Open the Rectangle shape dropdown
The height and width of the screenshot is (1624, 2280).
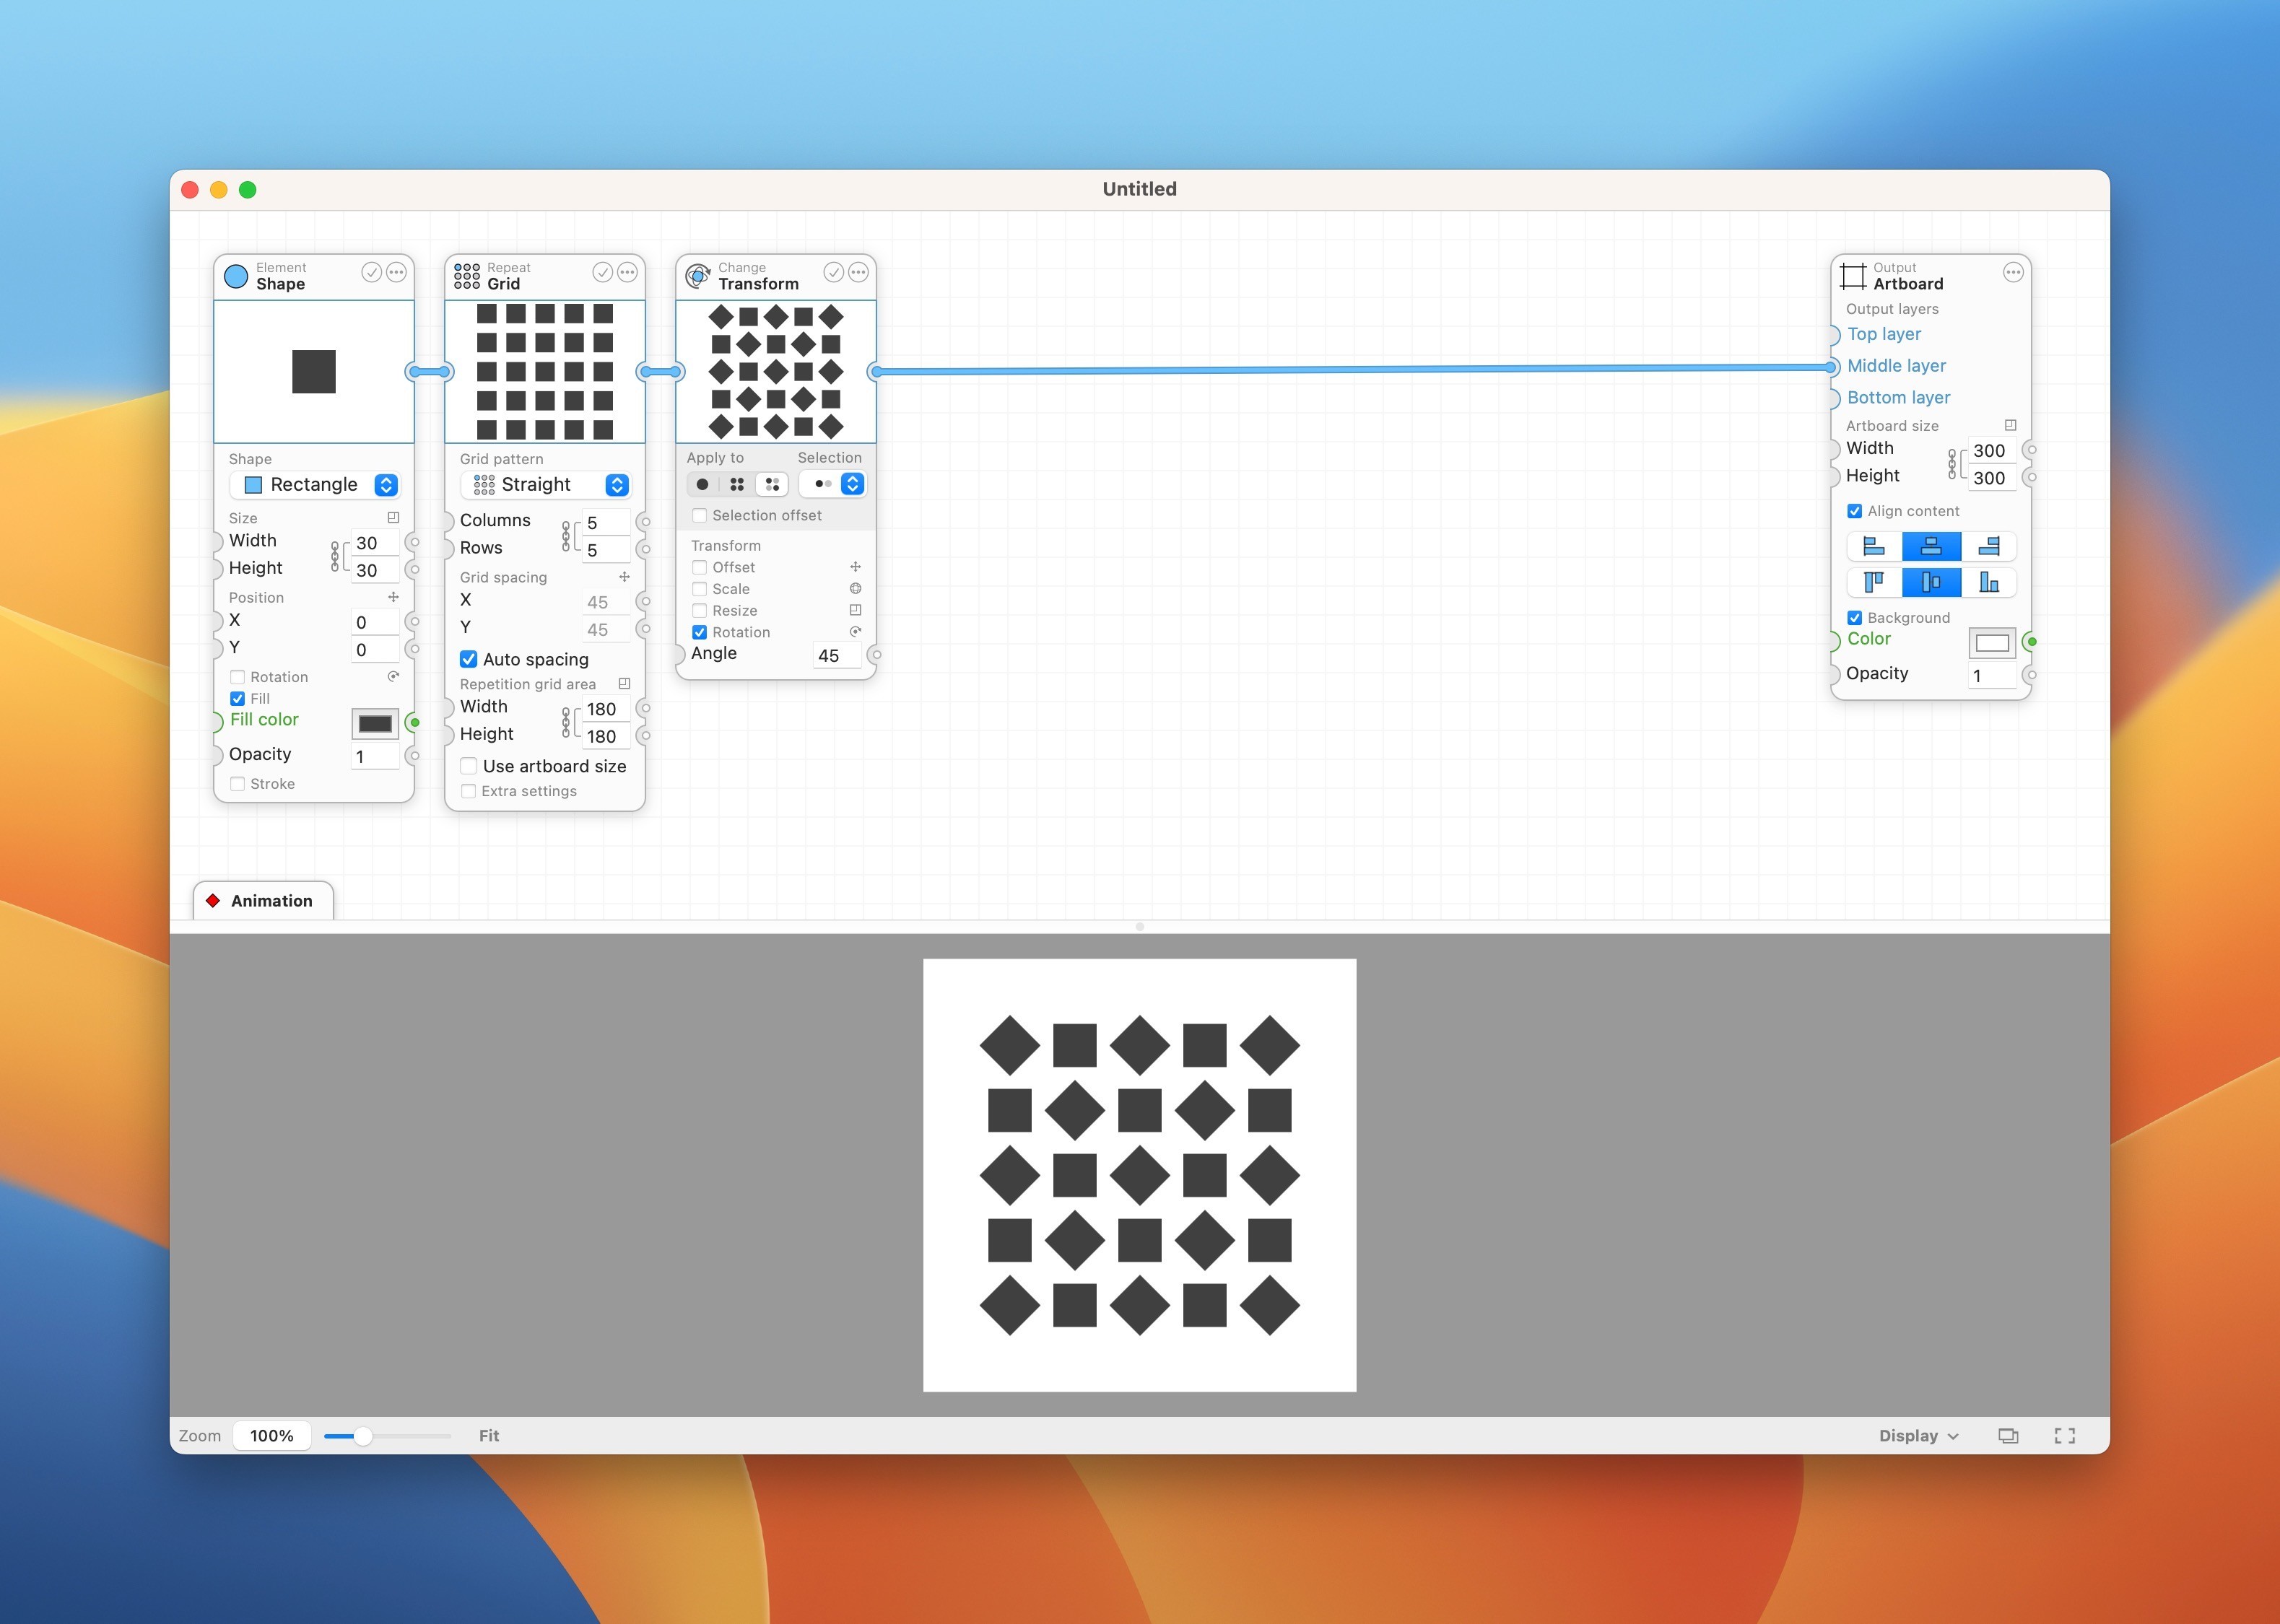(x=315, y=484)
